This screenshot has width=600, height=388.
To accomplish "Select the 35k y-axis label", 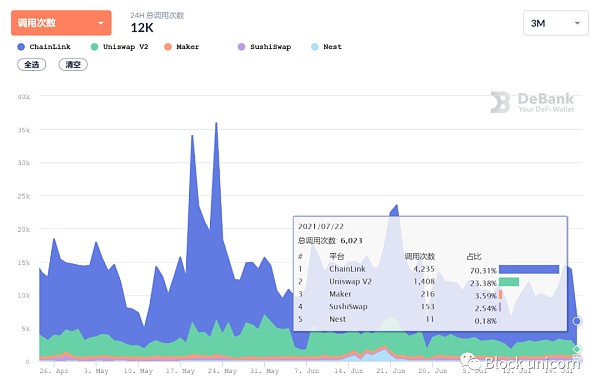I will 23,130.
